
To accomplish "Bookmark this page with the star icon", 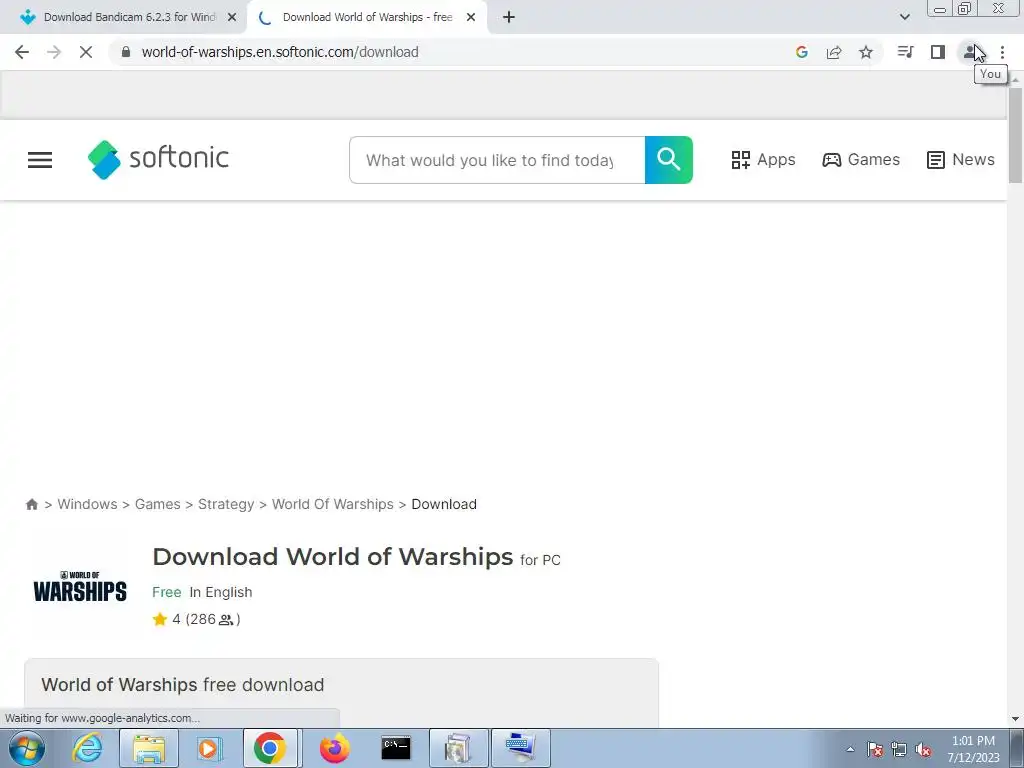I will pos(866,52).
